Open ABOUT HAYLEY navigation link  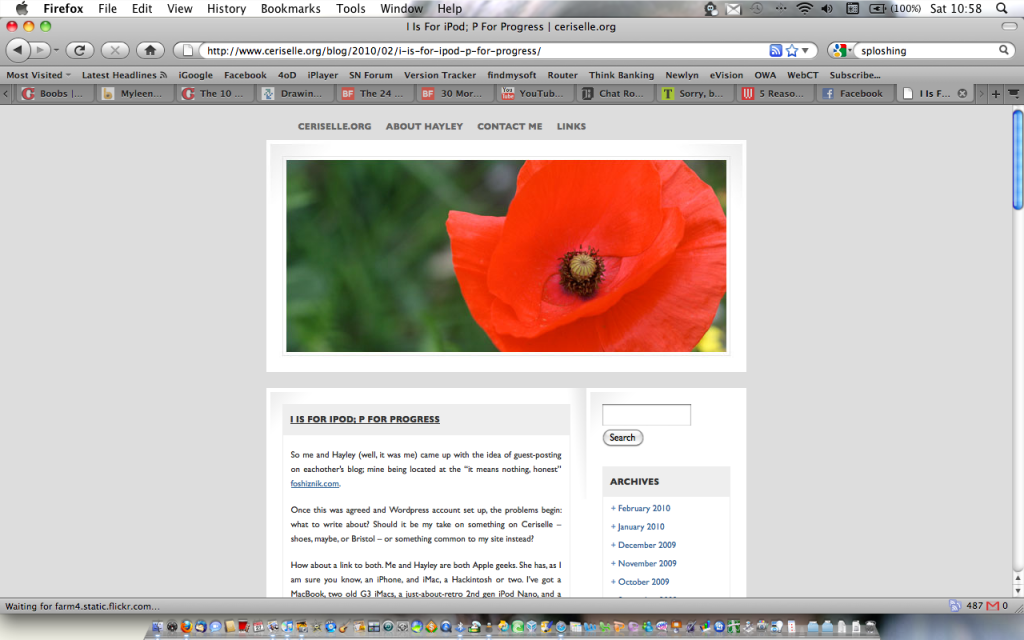pos(424,127)
